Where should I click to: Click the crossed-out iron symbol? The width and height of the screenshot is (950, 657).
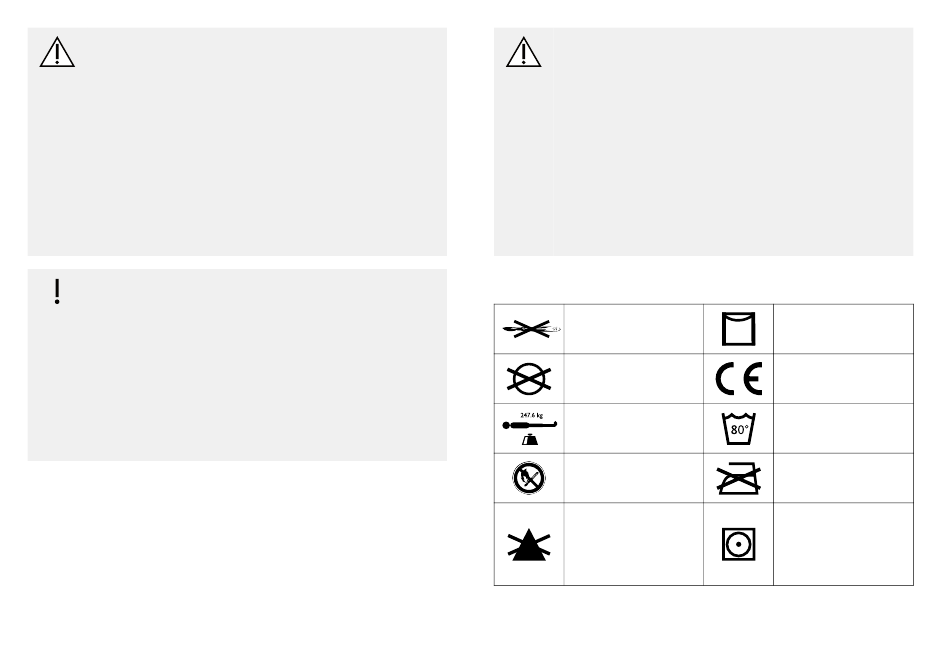tap(739, 478)
